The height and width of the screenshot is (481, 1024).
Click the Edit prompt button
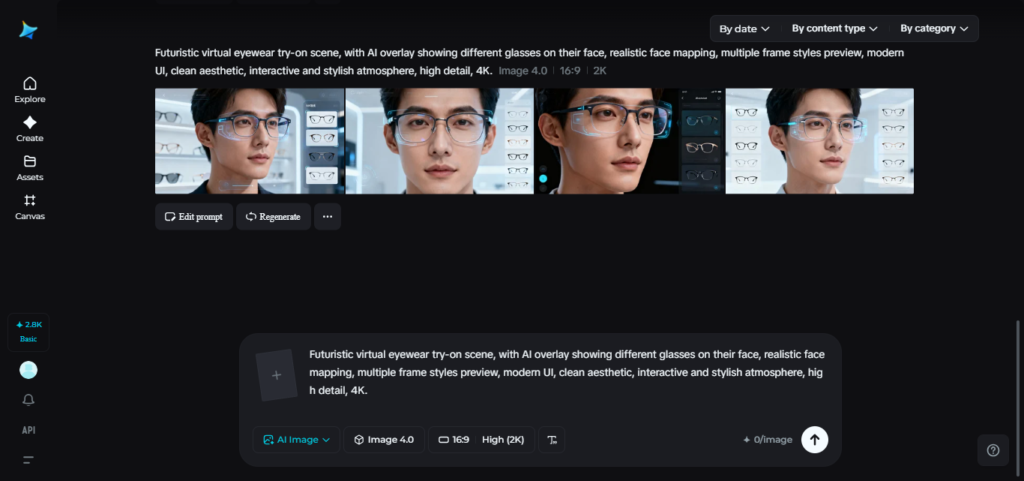coord(194,217)
